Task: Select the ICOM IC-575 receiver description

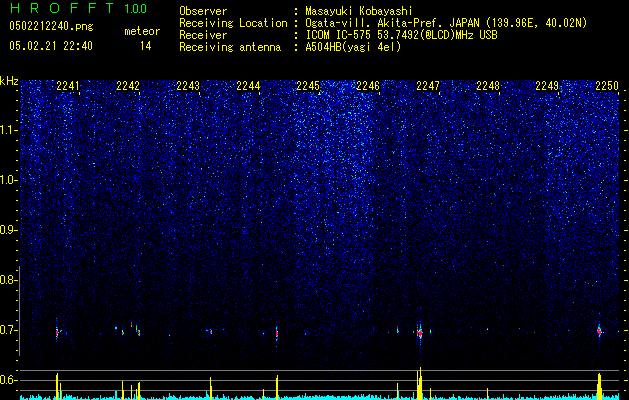Action: (x=401, y=35)
